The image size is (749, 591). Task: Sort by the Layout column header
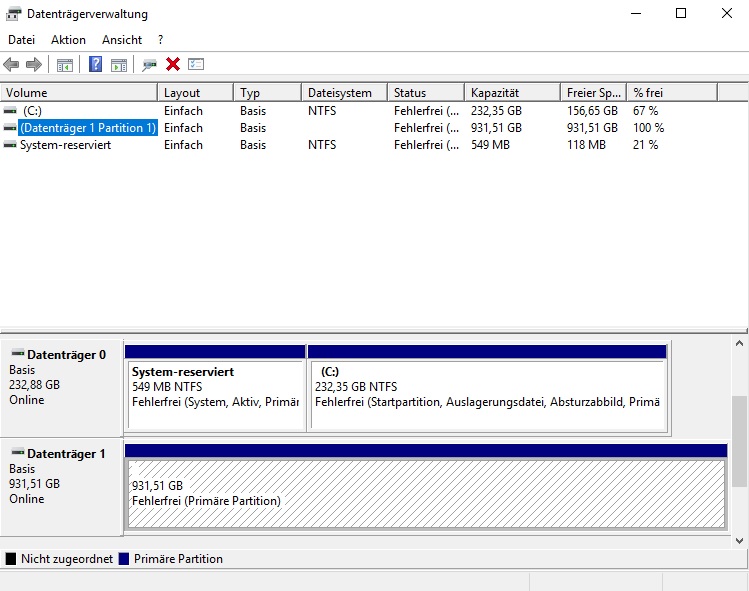pos(195,93)
